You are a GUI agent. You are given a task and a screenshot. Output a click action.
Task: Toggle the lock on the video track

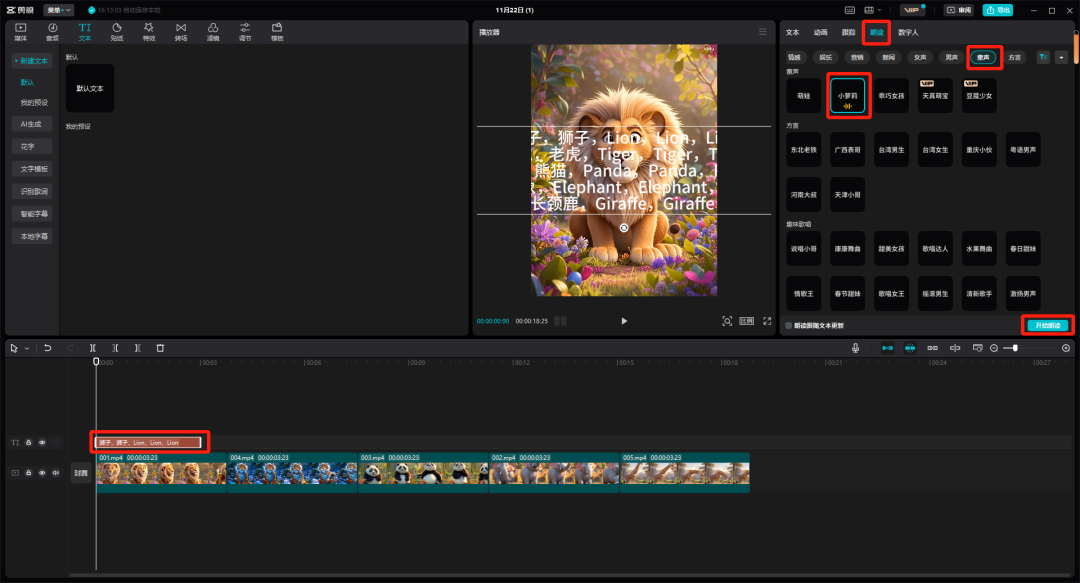[29, 473]
